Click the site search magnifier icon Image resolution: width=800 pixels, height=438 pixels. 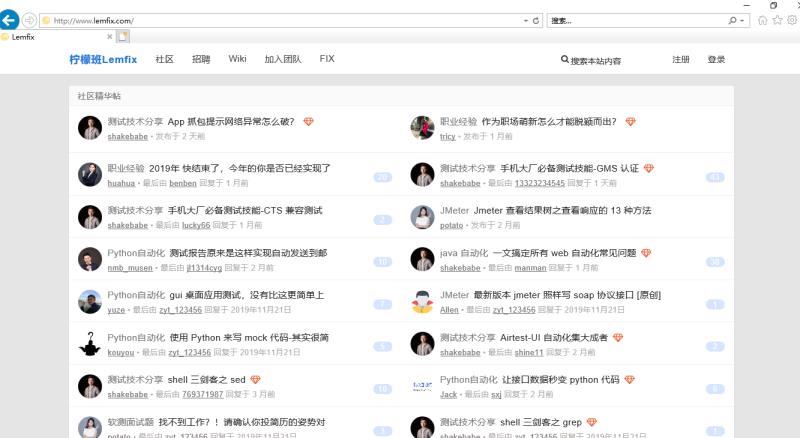[565, 60]
